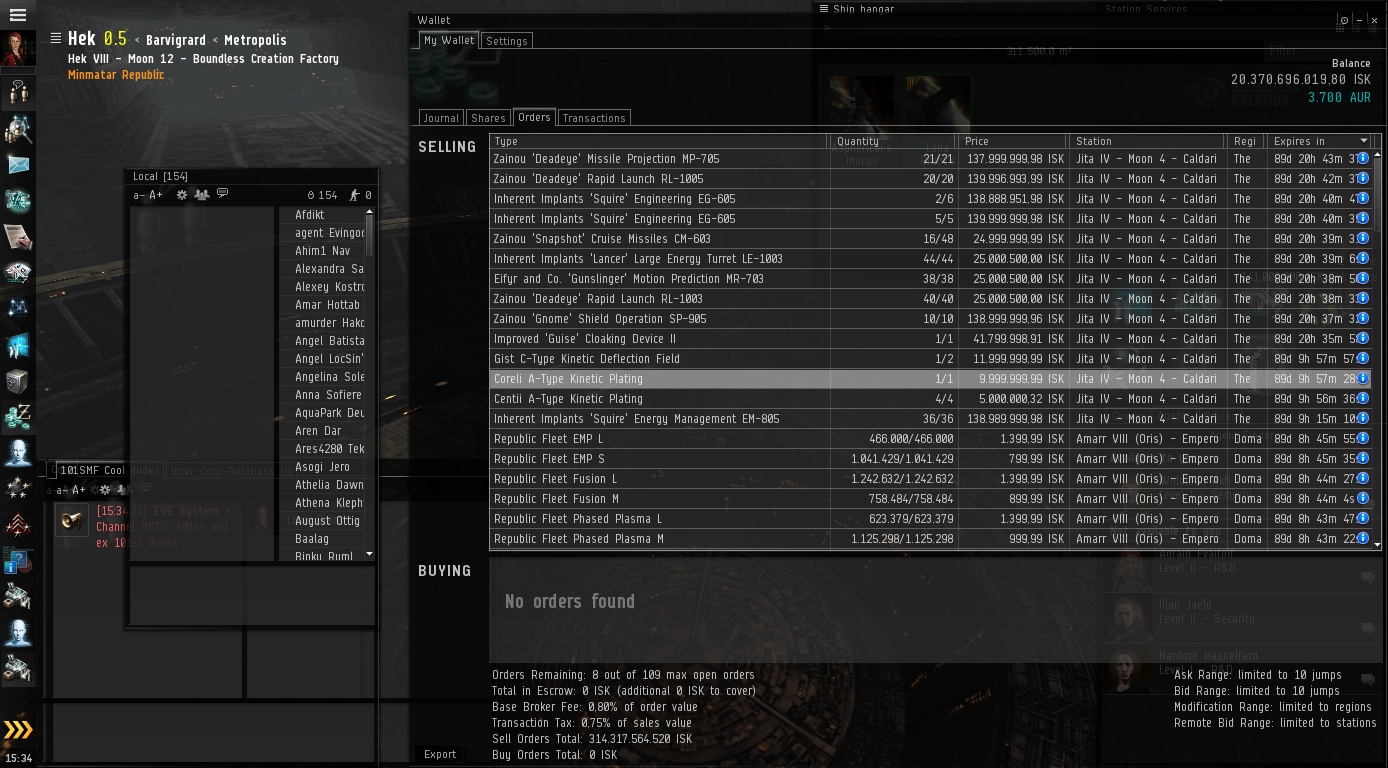This screenshot has width=1388, height=768.
Task: Open the Shares tab in the wallet
Action: tap(488, 118)
